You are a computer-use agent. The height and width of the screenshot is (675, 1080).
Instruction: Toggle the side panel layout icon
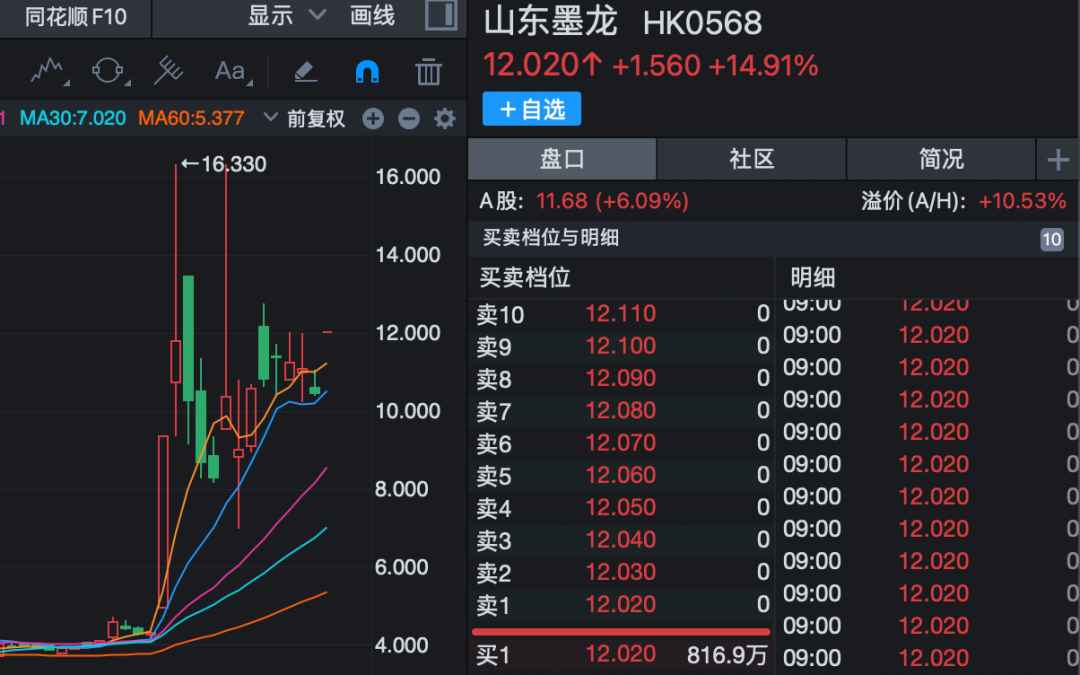pyautogui.click(x=439, y=16)
